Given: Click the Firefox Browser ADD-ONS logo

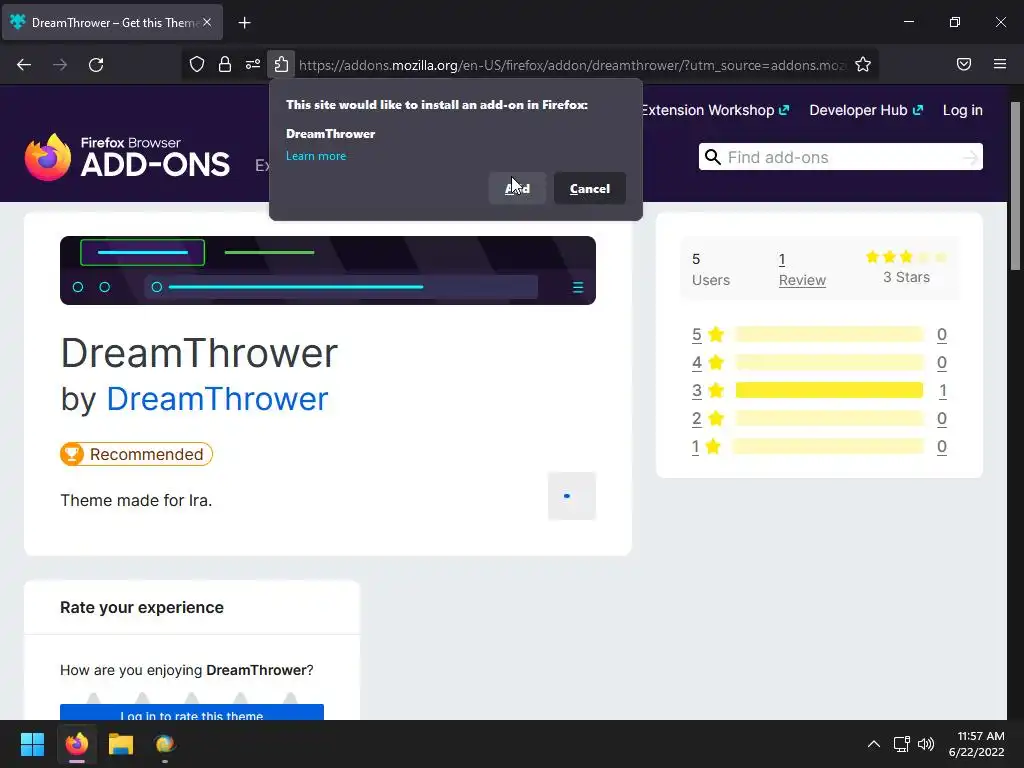Looking at the screenshot, I should click(127, 157).
